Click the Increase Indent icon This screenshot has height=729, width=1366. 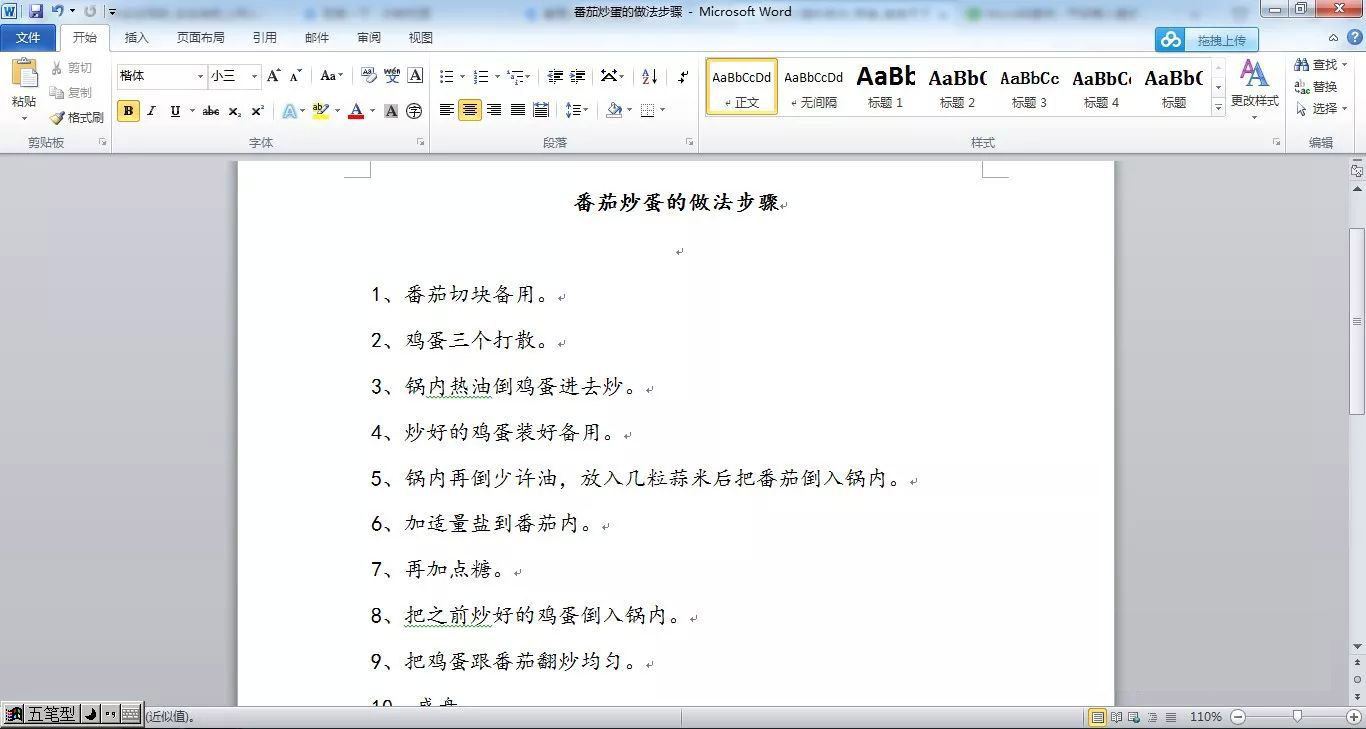point(577,76)
